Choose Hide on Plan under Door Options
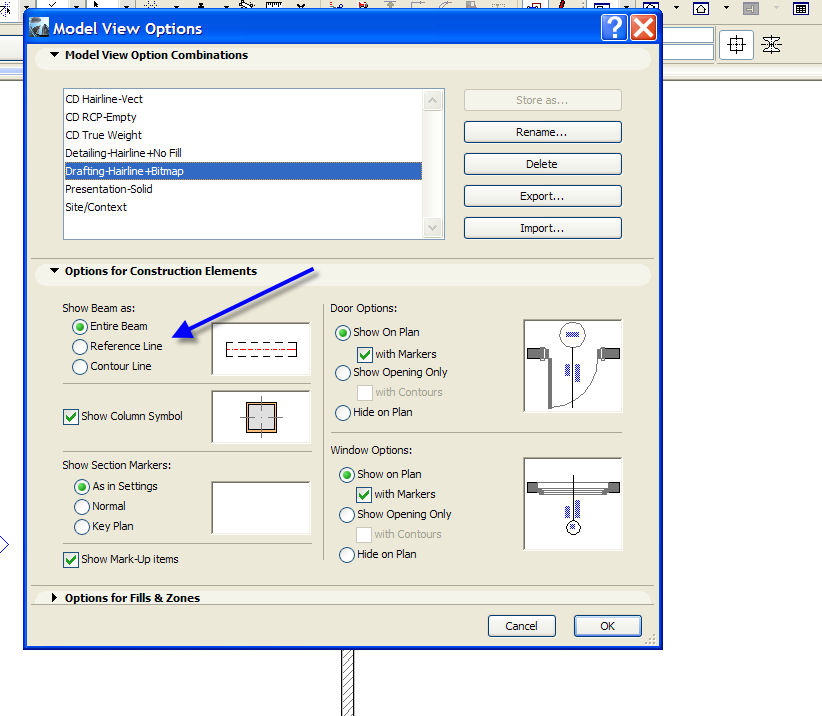This screenshot has height=716, width=822. 345,412
